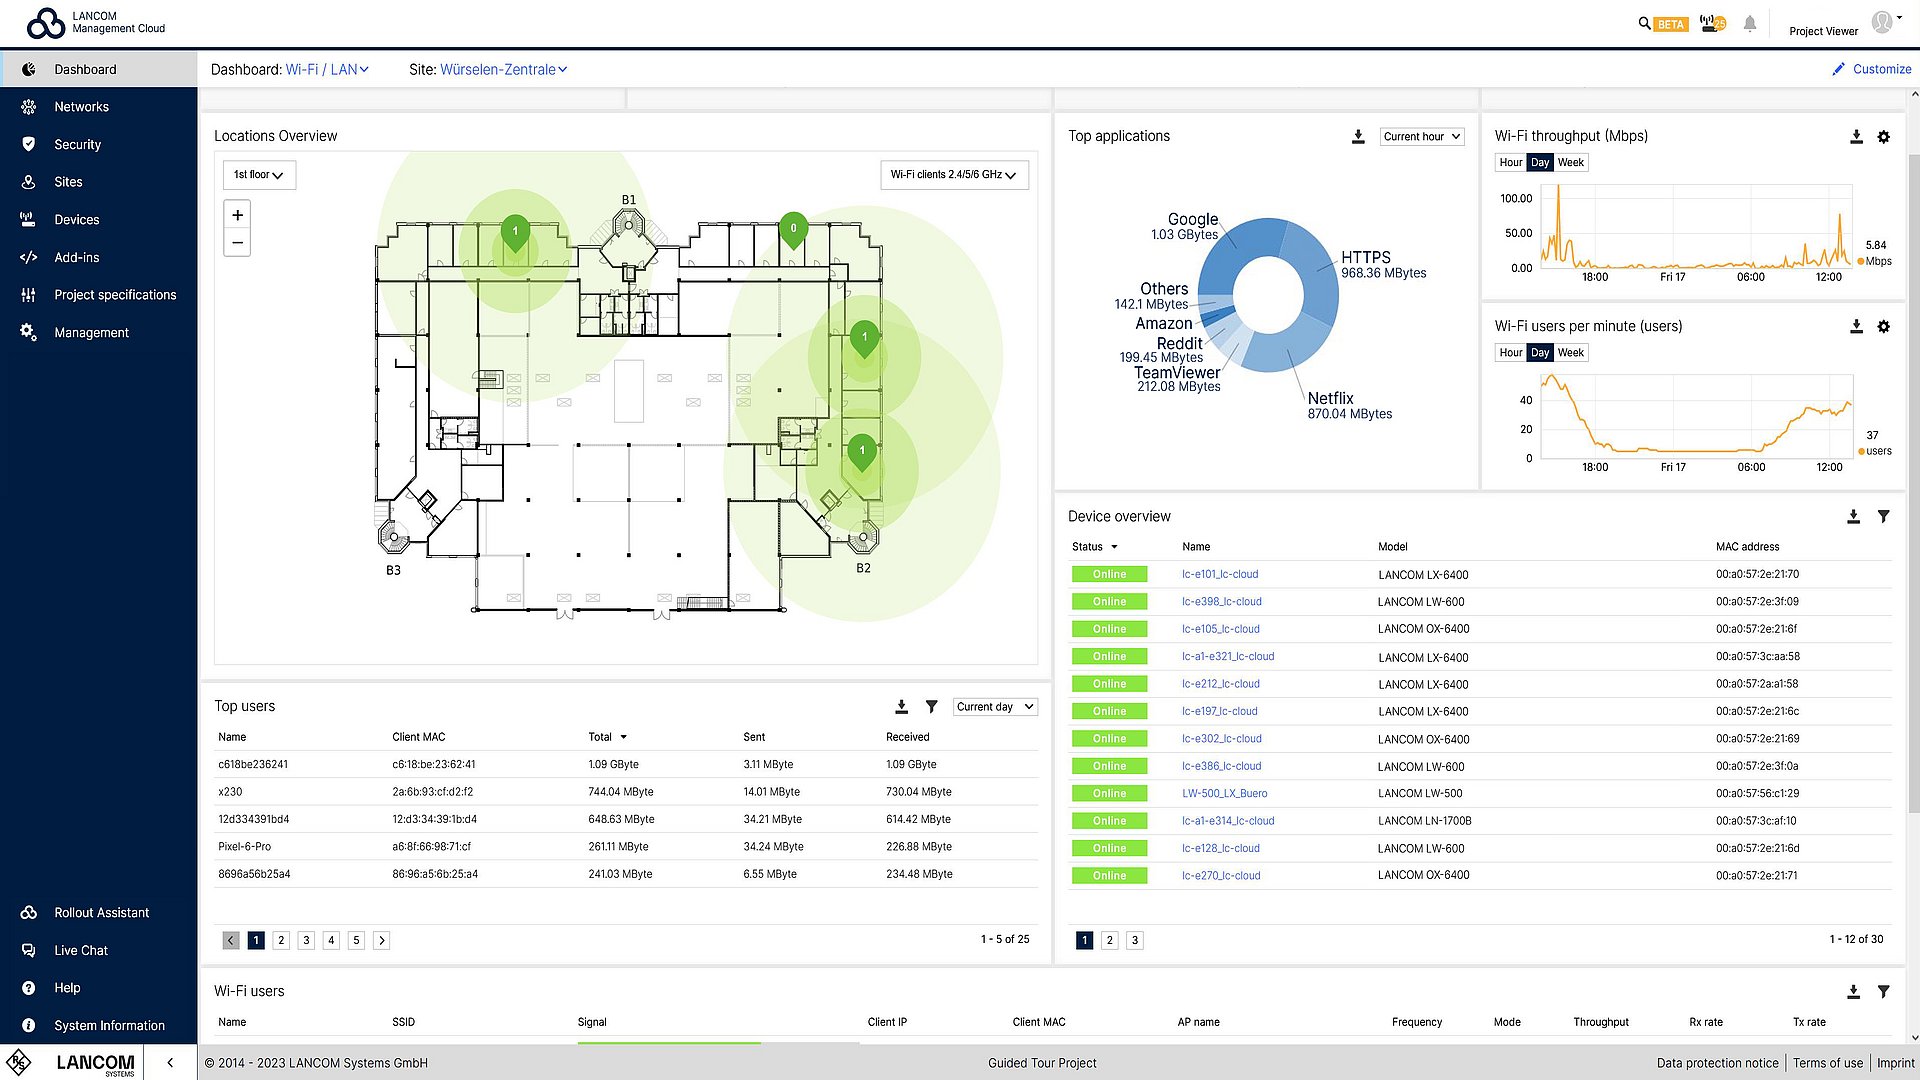Viewport: 1920px width, 1080px height.
Task: Open the notification bell
Action: click(1749, 23)
